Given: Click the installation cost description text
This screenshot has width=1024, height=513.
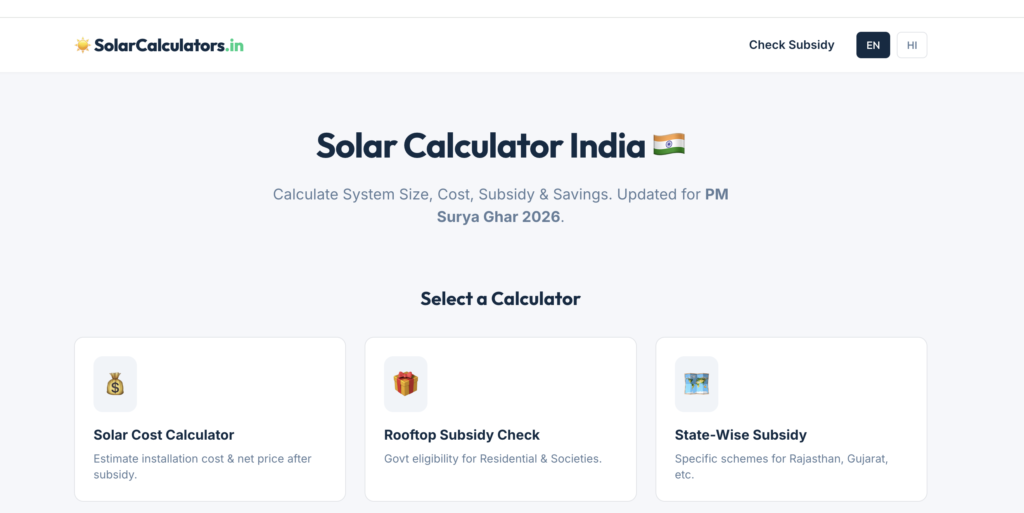Looking at the screenshot, I should pyautogui.click(x=202, y=466).
